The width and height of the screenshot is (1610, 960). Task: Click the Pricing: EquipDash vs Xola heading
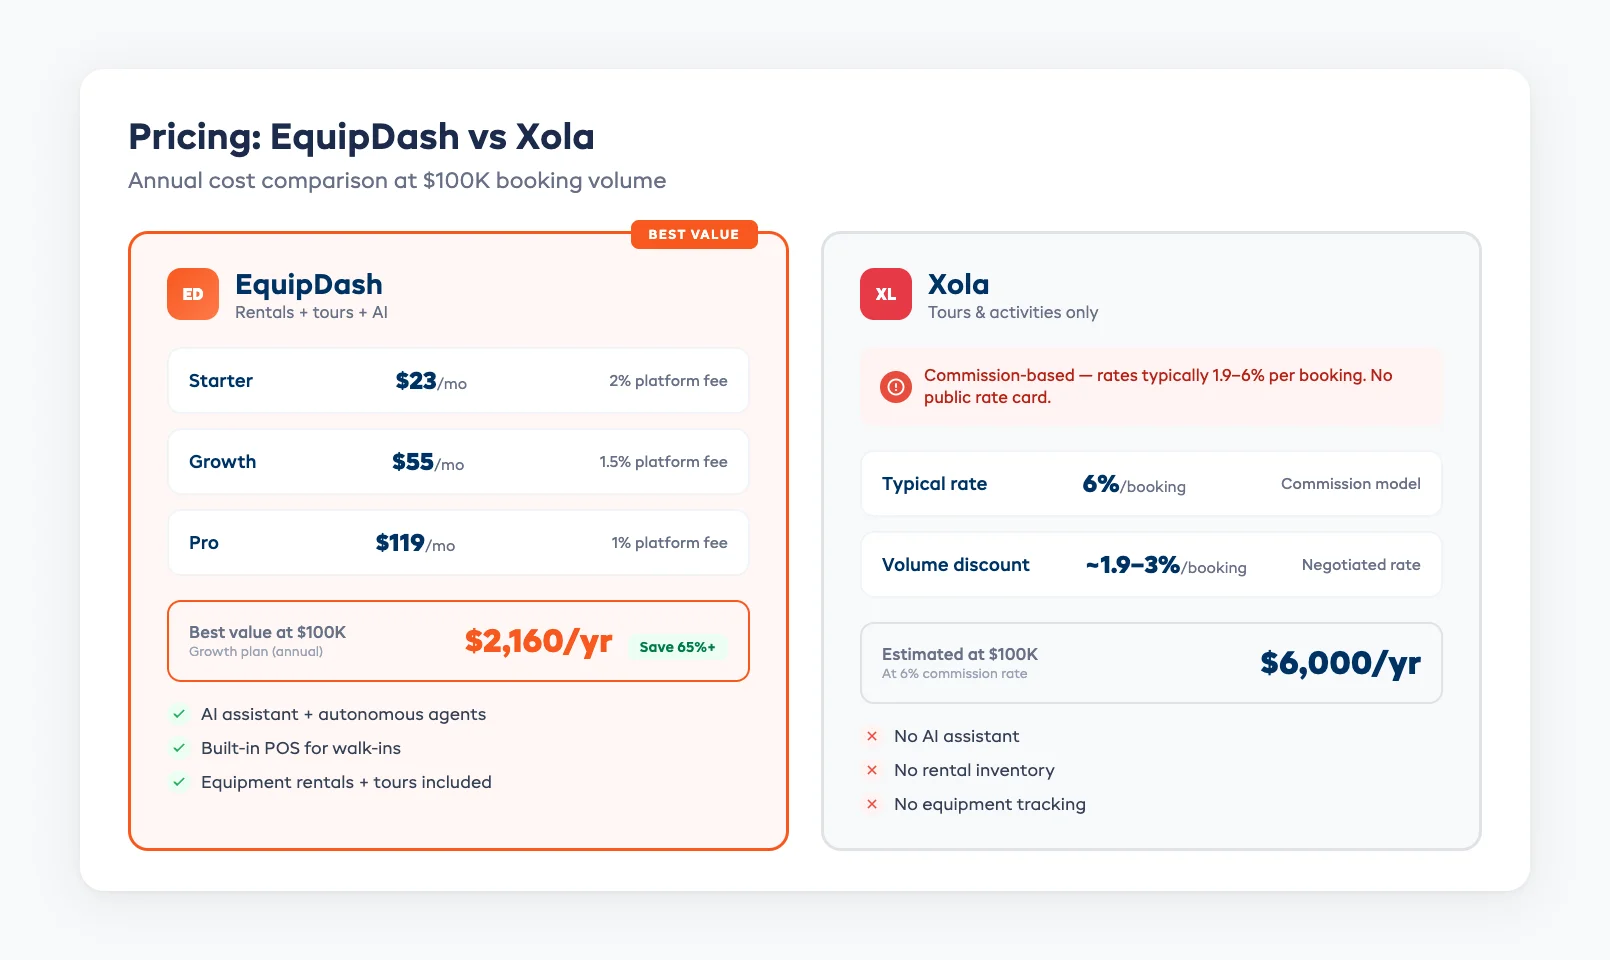[360, 136]
